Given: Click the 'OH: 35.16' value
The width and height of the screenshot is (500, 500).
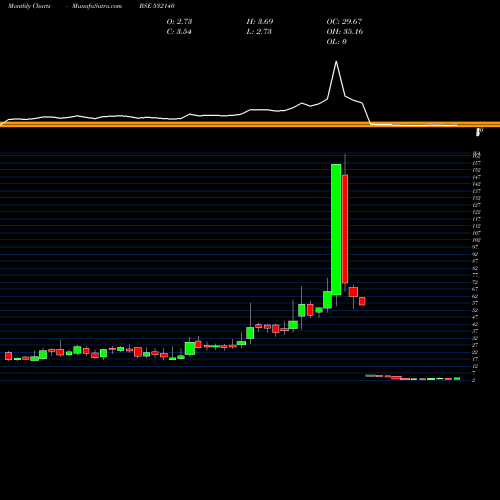Looking at the screenshot, I should coord(345,31).
